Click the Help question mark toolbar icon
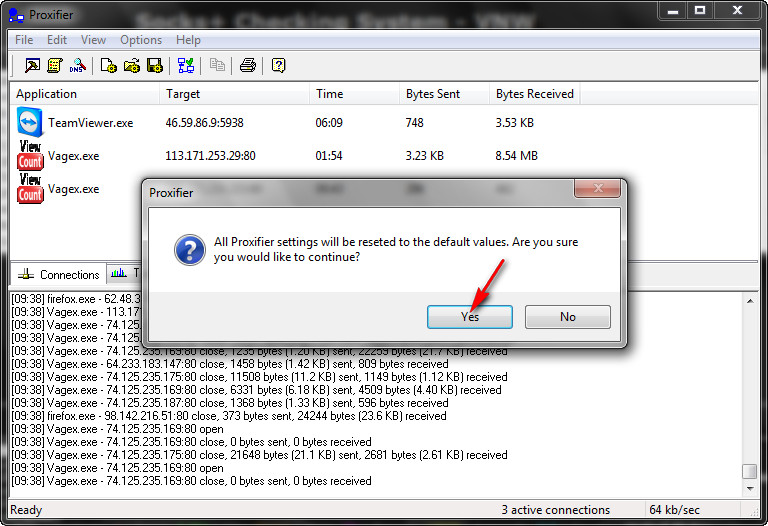This screenshot has height=526, width=768. [279, 65]
